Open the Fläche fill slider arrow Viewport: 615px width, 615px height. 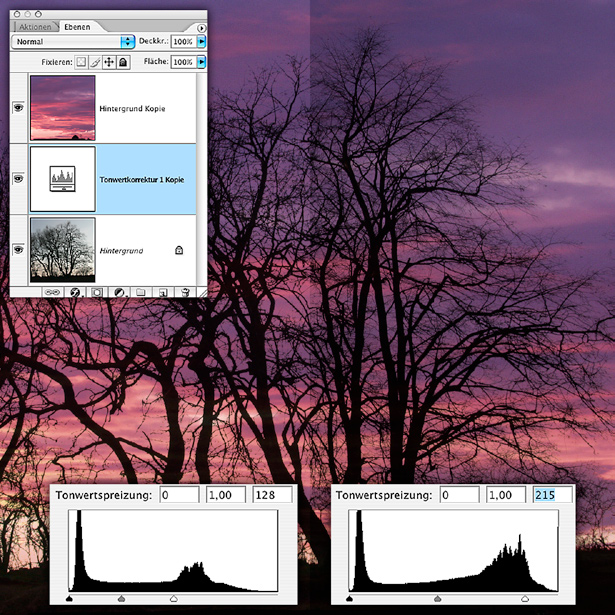pyautogui.click(x=201, y=62)
